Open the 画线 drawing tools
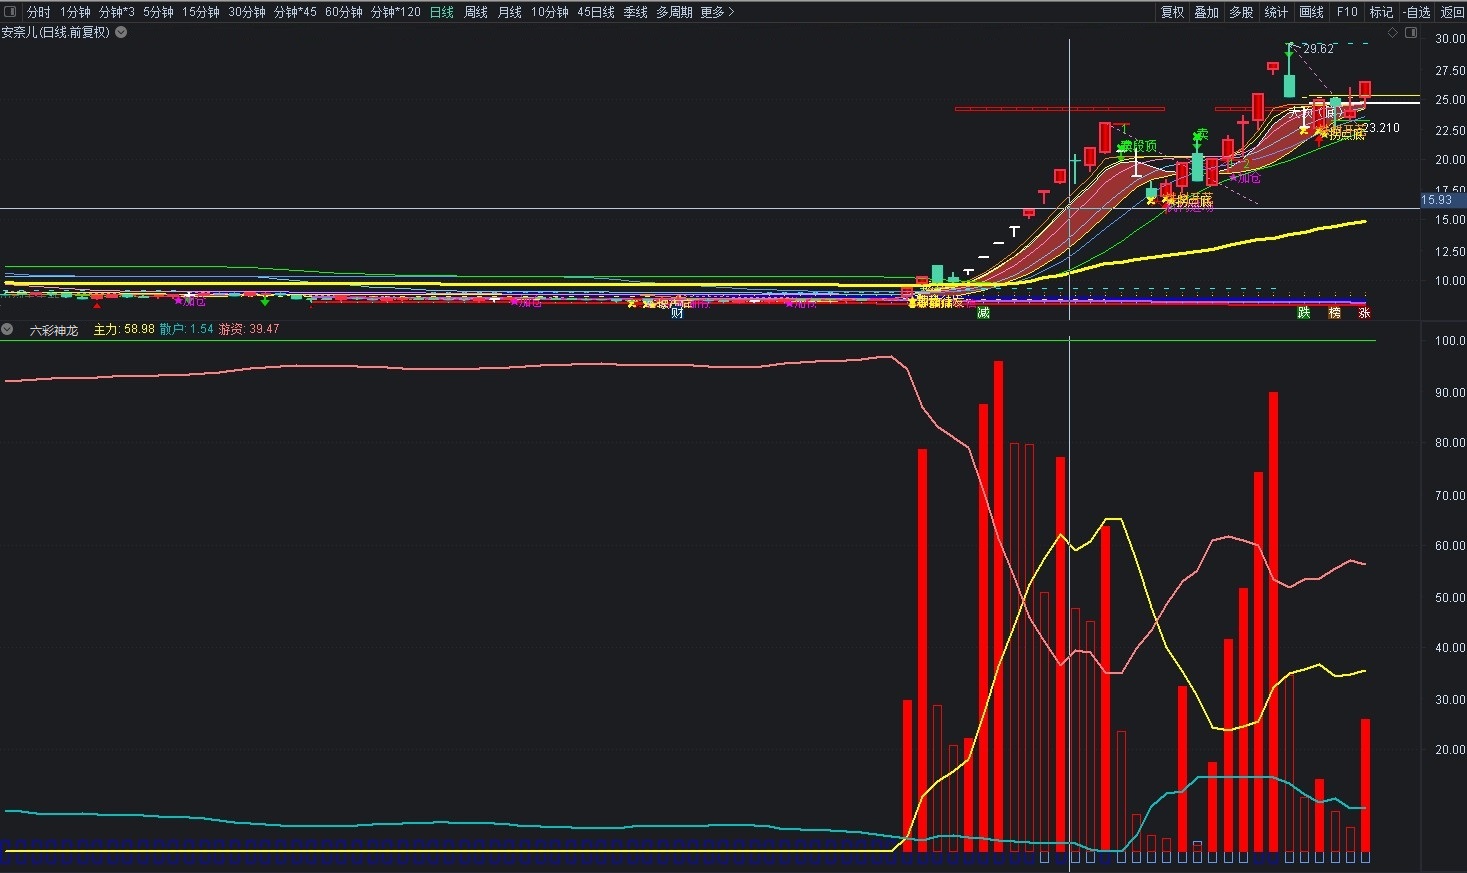 1311,12
